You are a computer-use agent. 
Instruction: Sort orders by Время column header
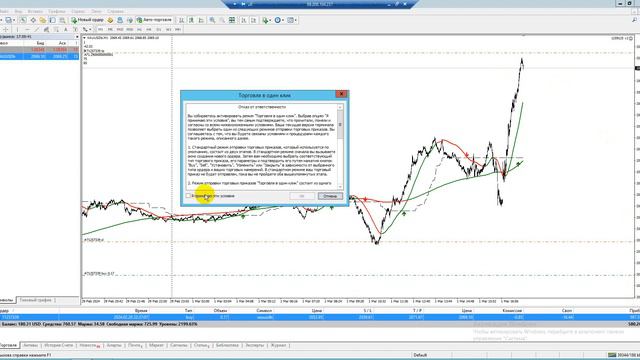[x=141, y=311]
